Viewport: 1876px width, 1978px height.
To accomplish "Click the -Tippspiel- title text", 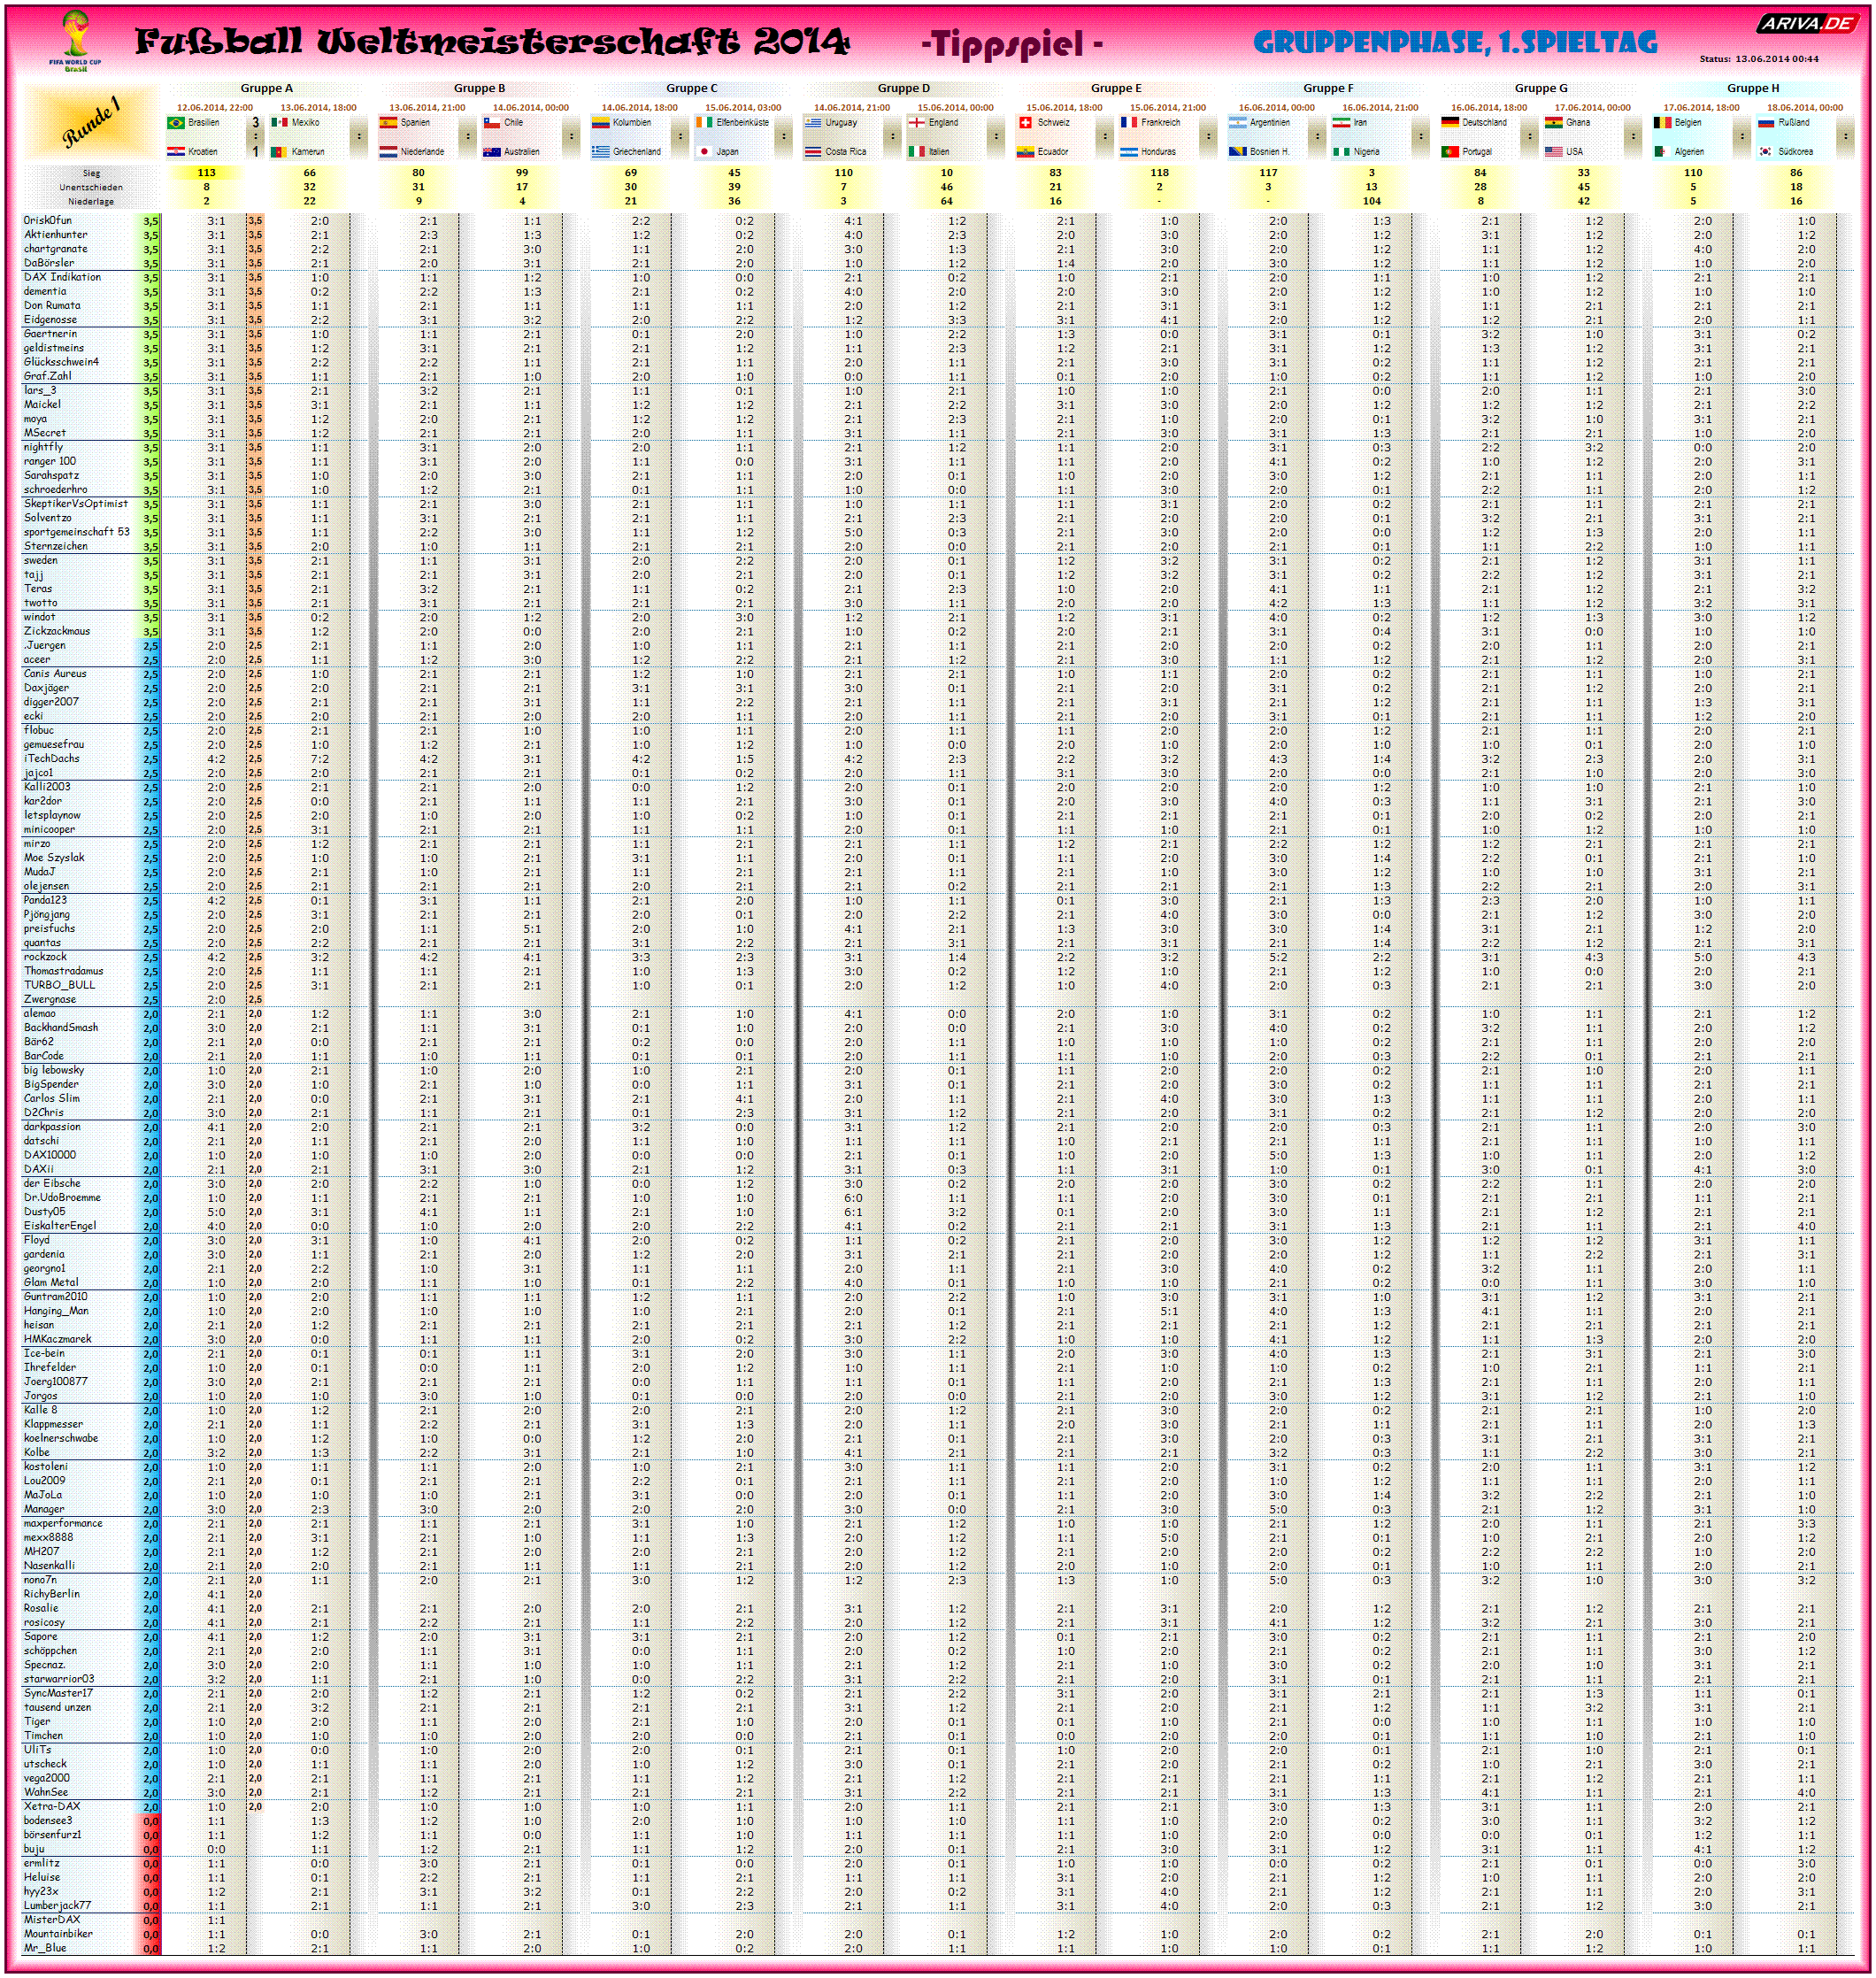I will [x=1012, y=44].
